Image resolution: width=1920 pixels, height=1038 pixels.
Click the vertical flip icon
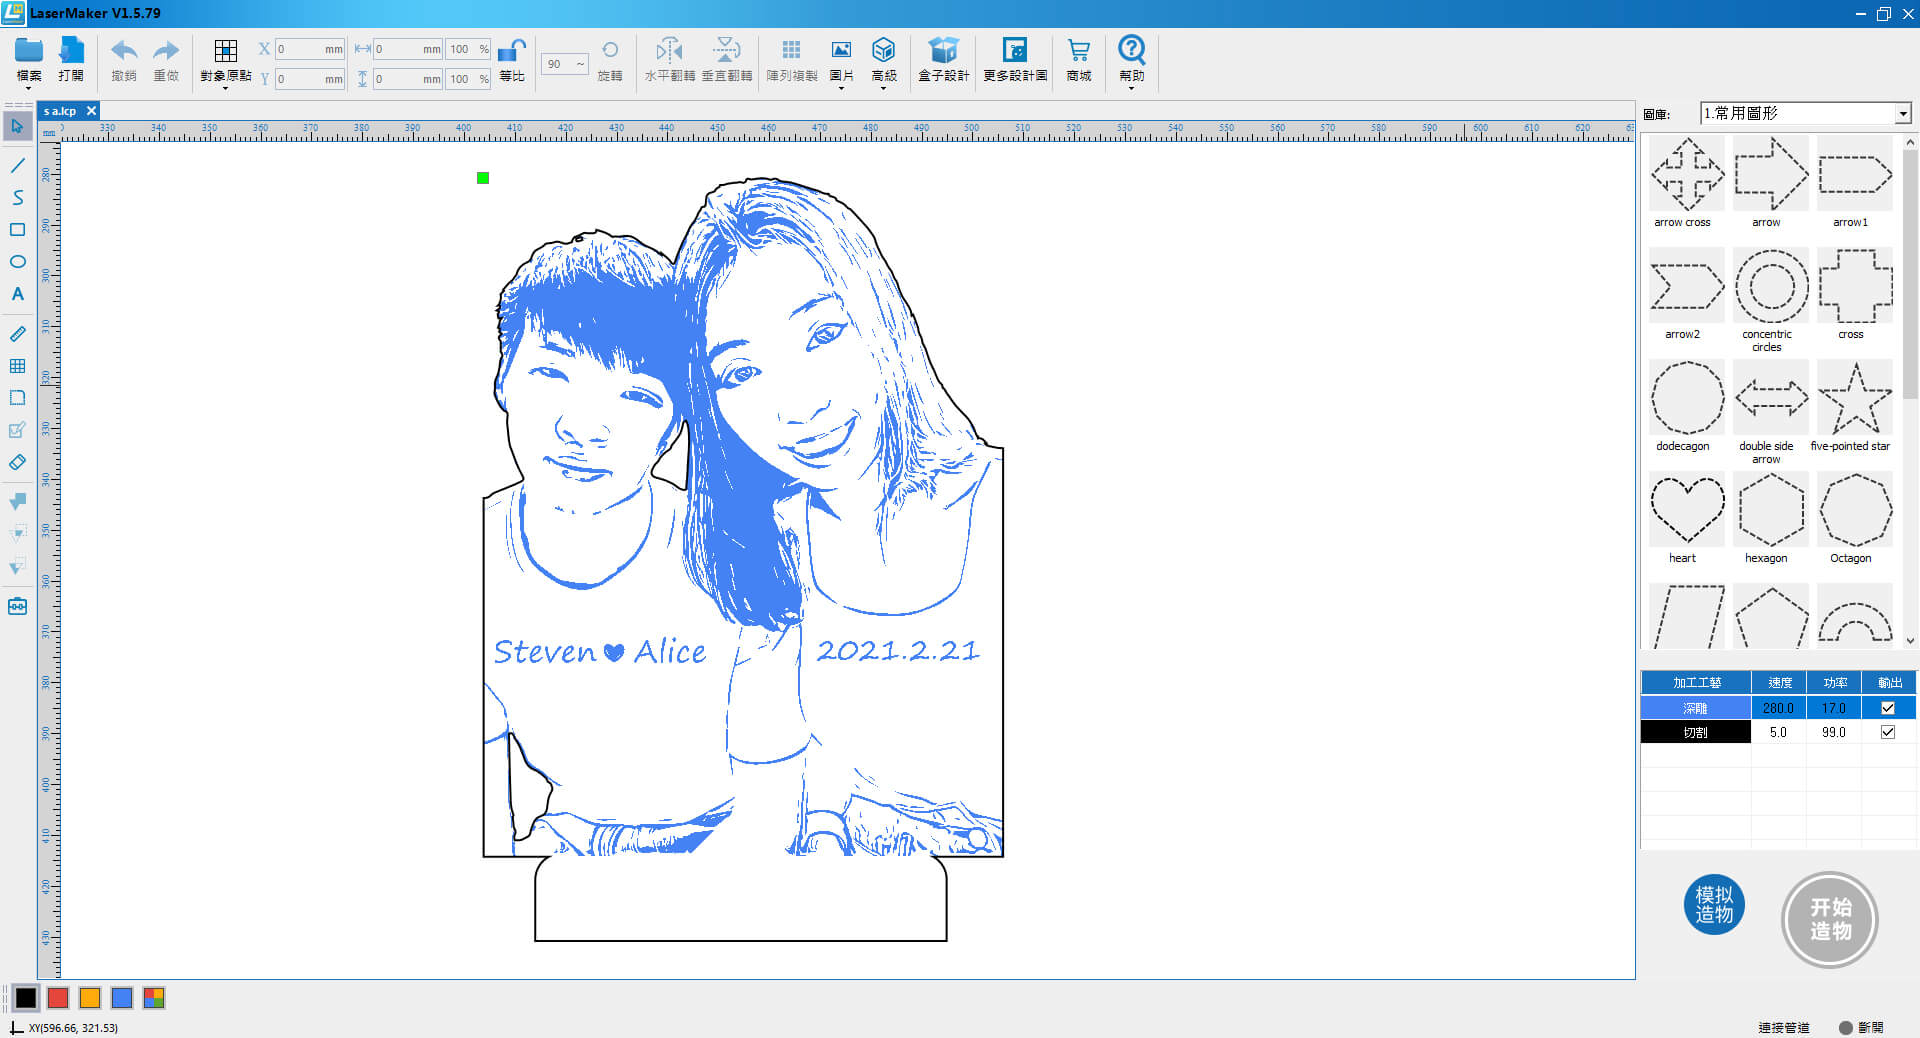pos(727,51)
